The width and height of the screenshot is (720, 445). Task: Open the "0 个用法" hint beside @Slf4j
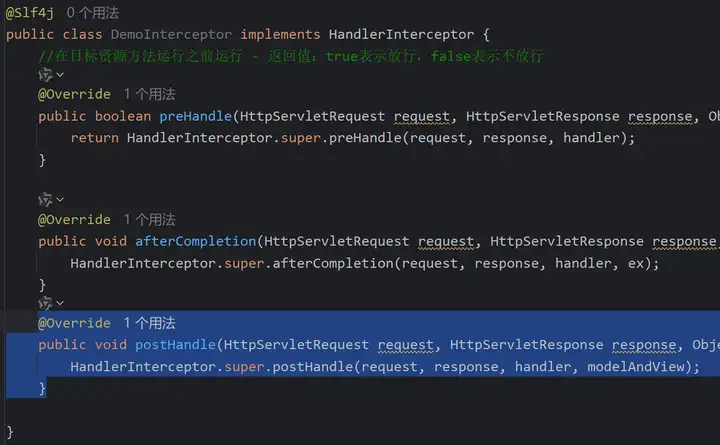pyautogui.click(x=92, y=13)
